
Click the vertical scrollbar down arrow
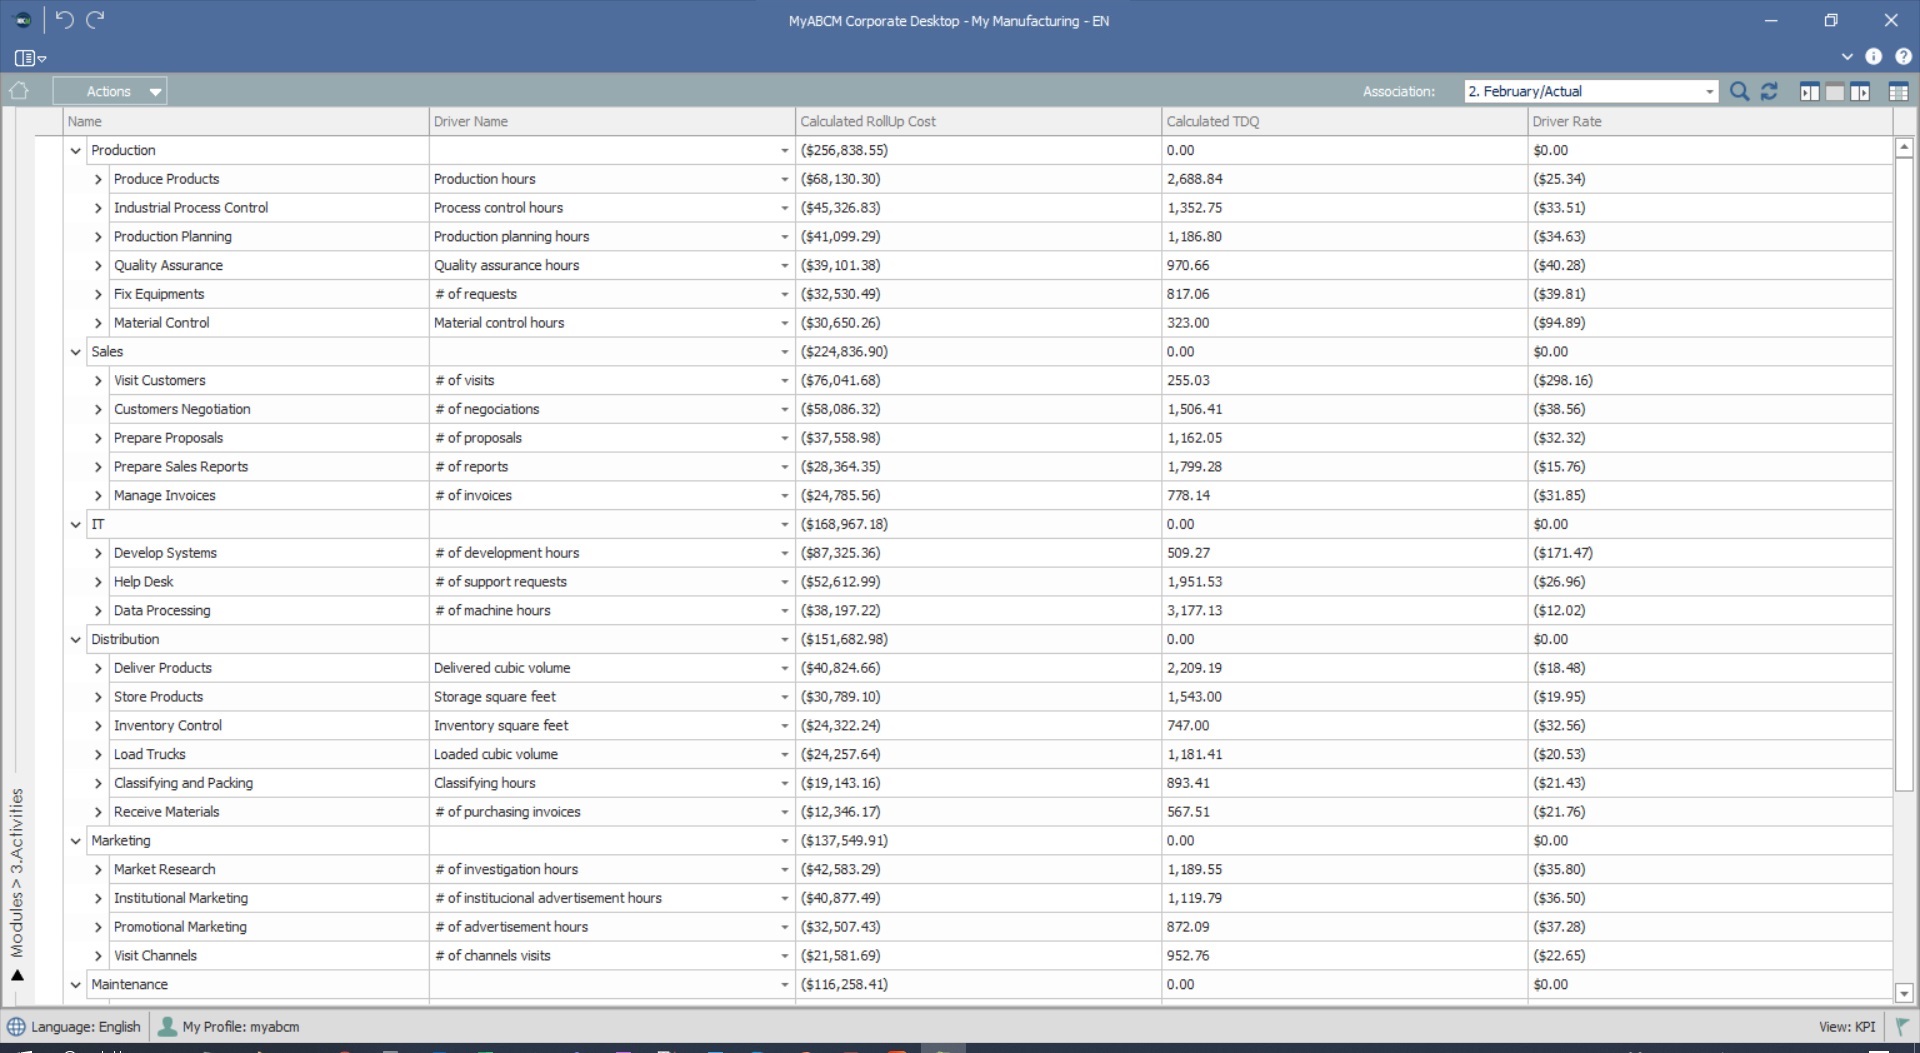point(1904,994)
